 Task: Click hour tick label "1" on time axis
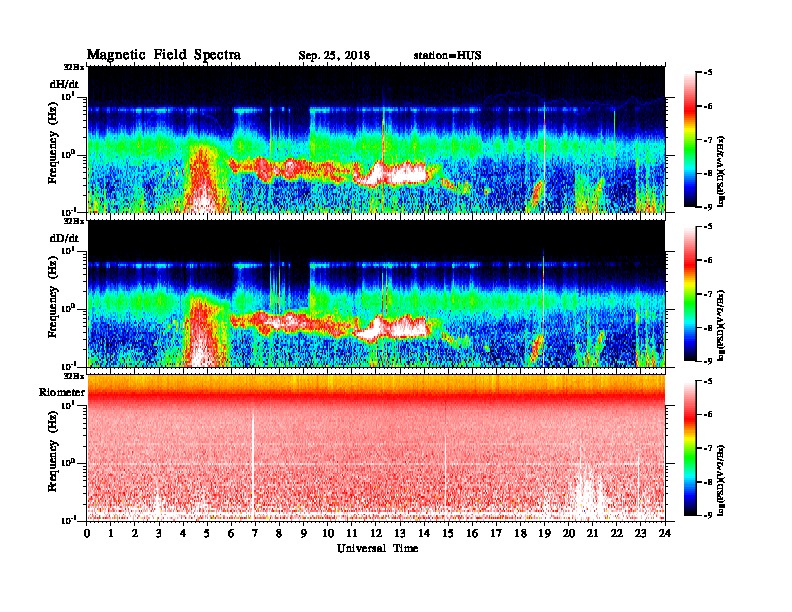pyautogui.click(x=111, y=533)
